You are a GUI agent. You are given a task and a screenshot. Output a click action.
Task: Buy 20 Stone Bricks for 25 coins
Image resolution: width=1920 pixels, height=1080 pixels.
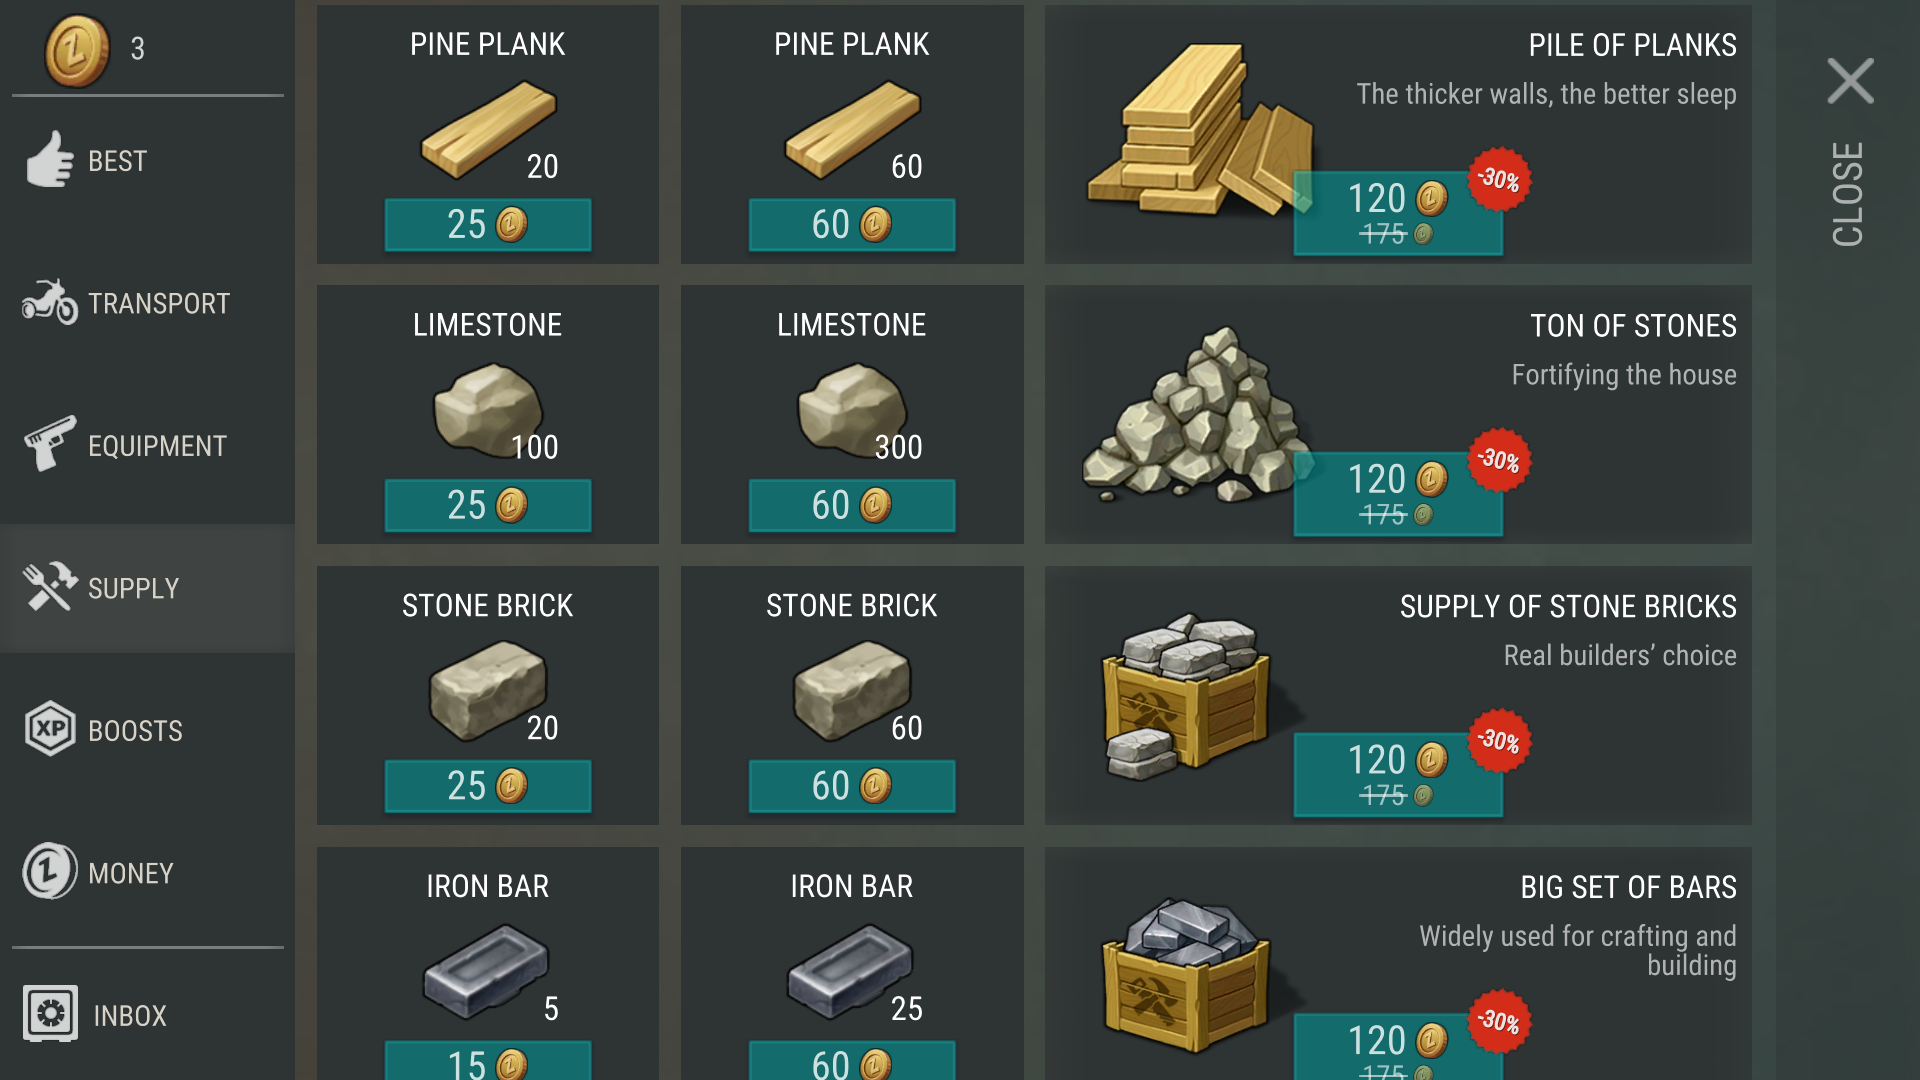488,787
